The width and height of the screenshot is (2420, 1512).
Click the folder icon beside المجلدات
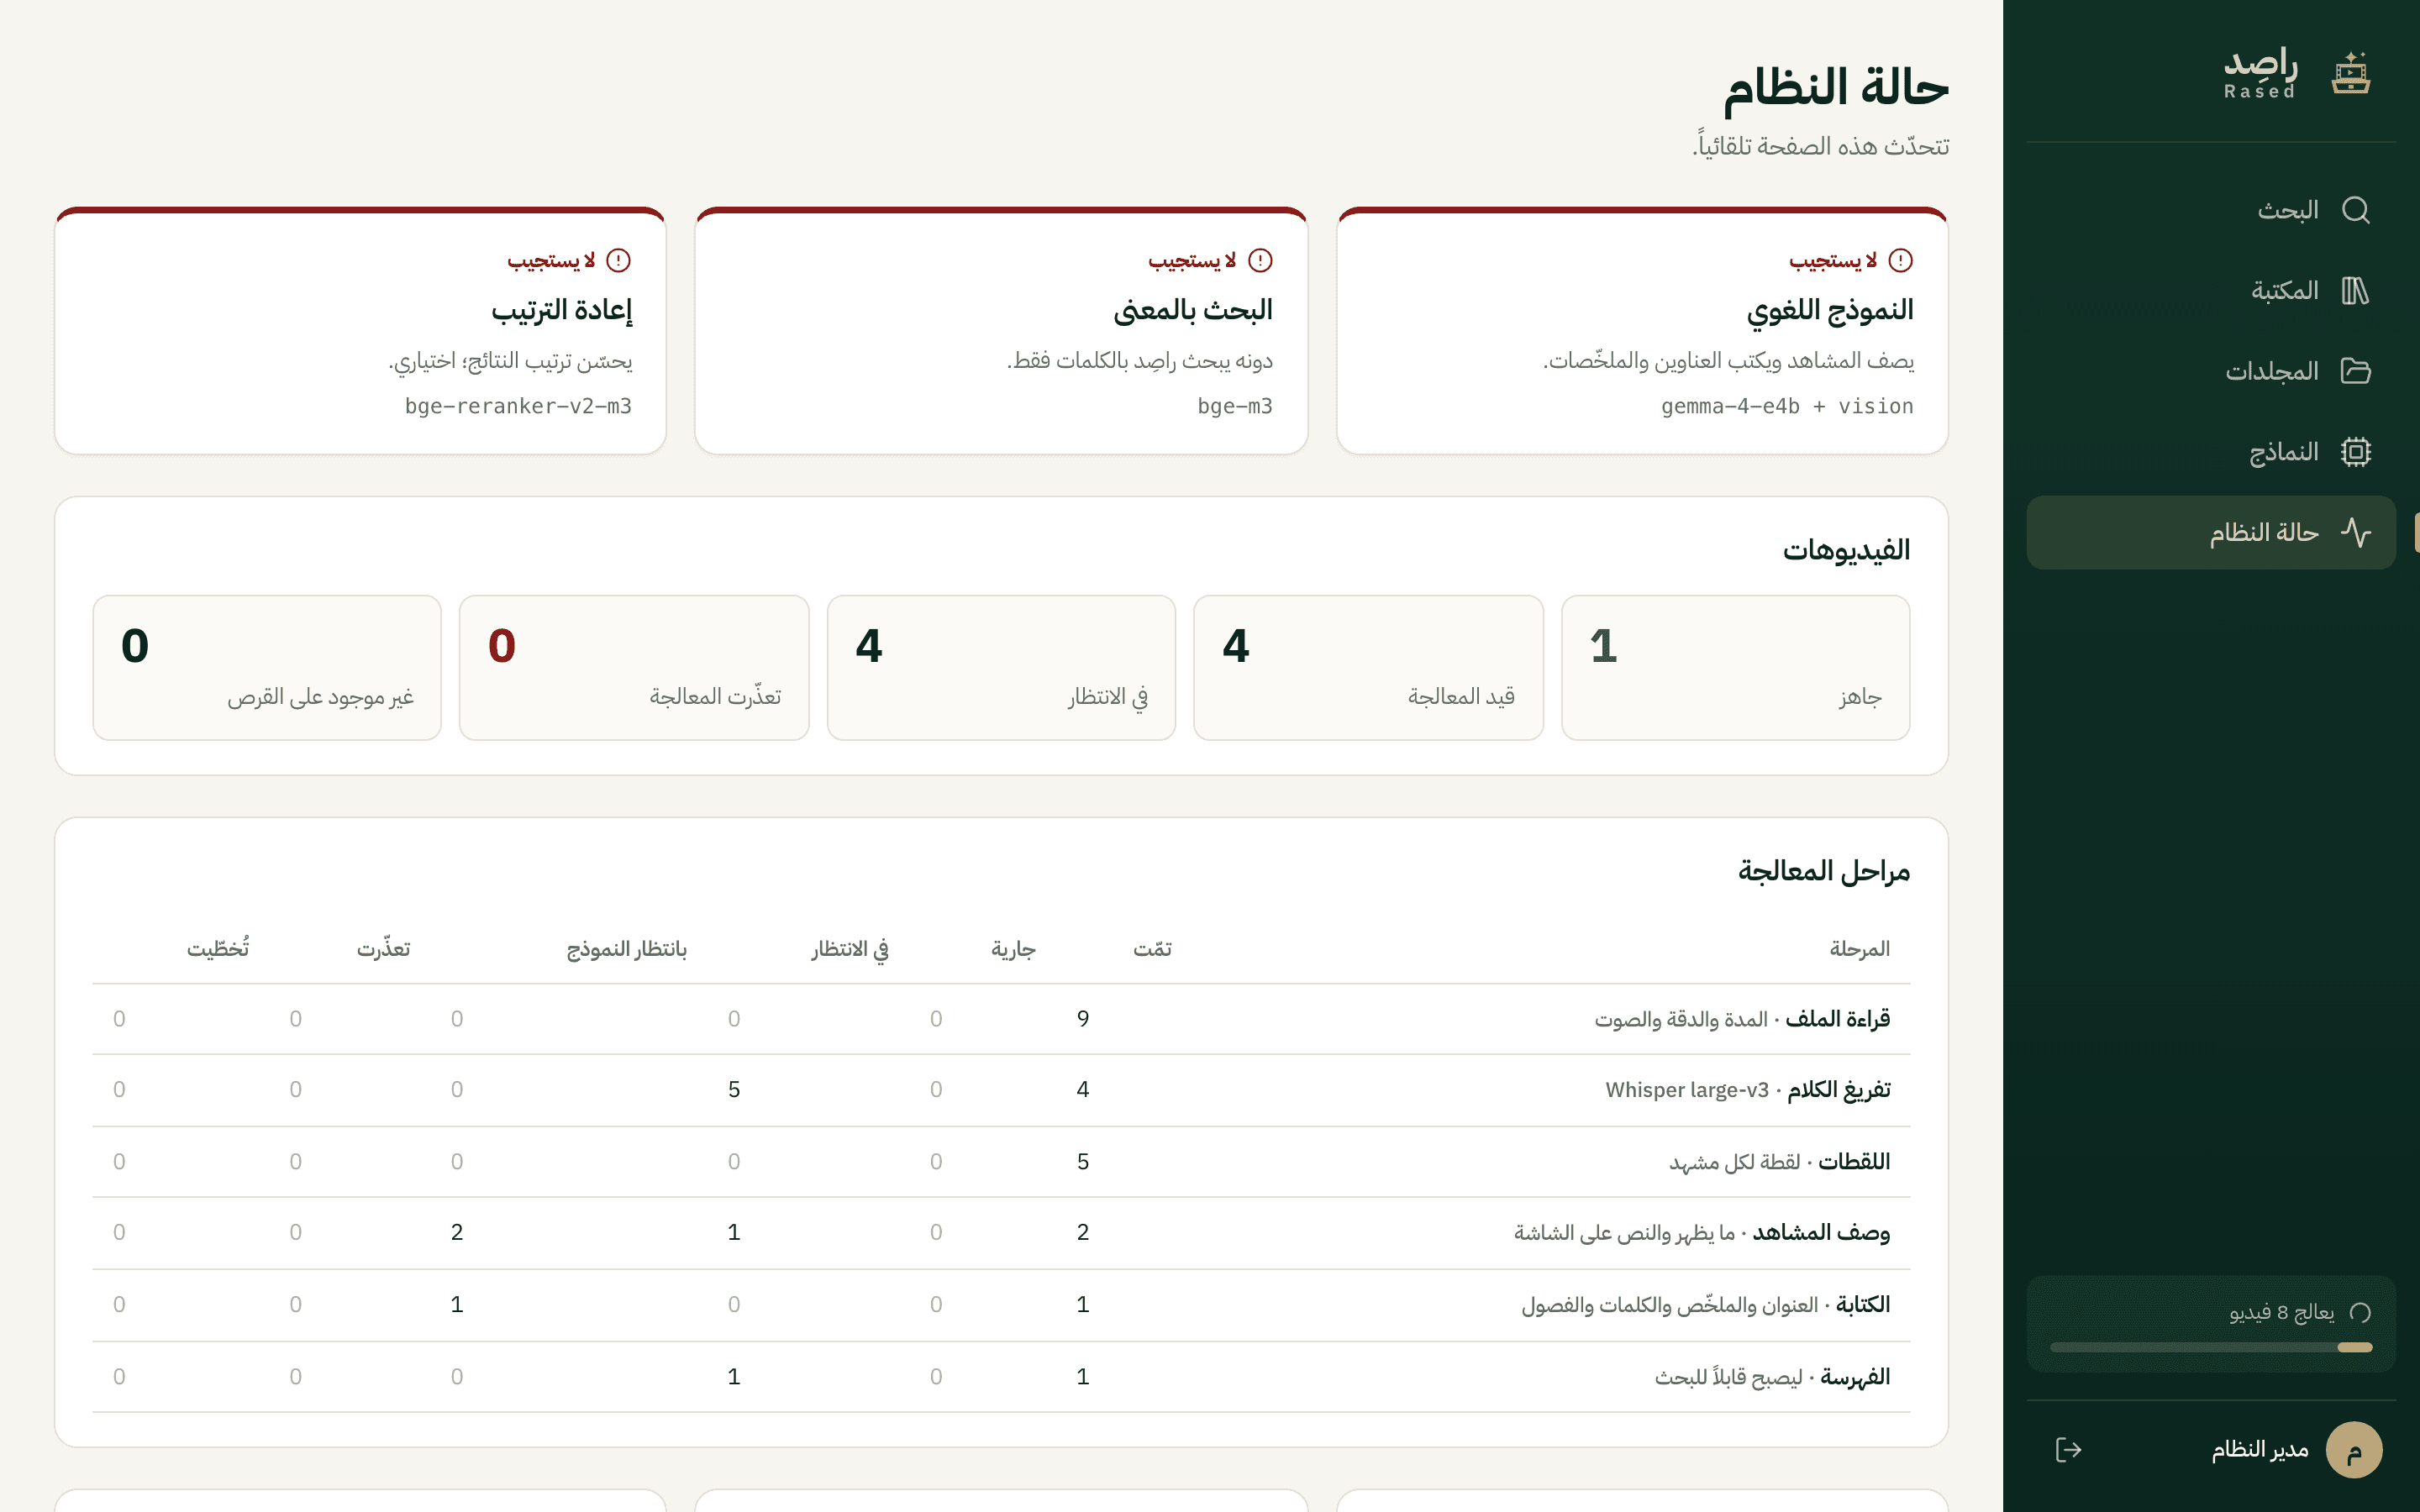2355,371
